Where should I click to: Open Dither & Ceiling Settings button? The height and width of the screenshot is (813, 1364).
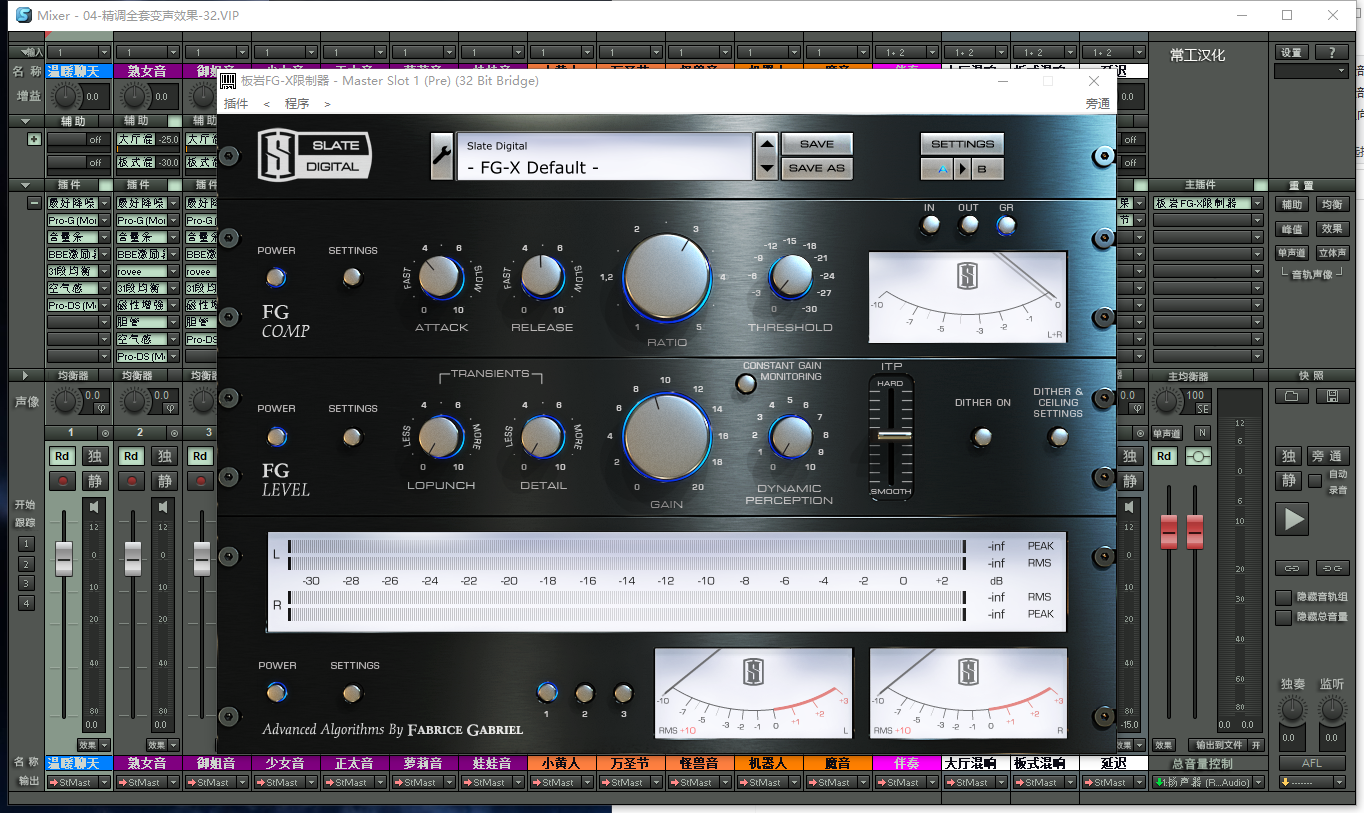click(x=1058, y=437)
